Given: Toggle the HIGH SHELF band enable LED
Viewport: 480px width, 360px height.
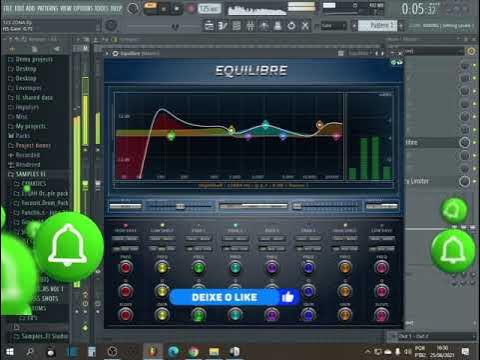Looking at the screenshot, I should coord(345,225).
